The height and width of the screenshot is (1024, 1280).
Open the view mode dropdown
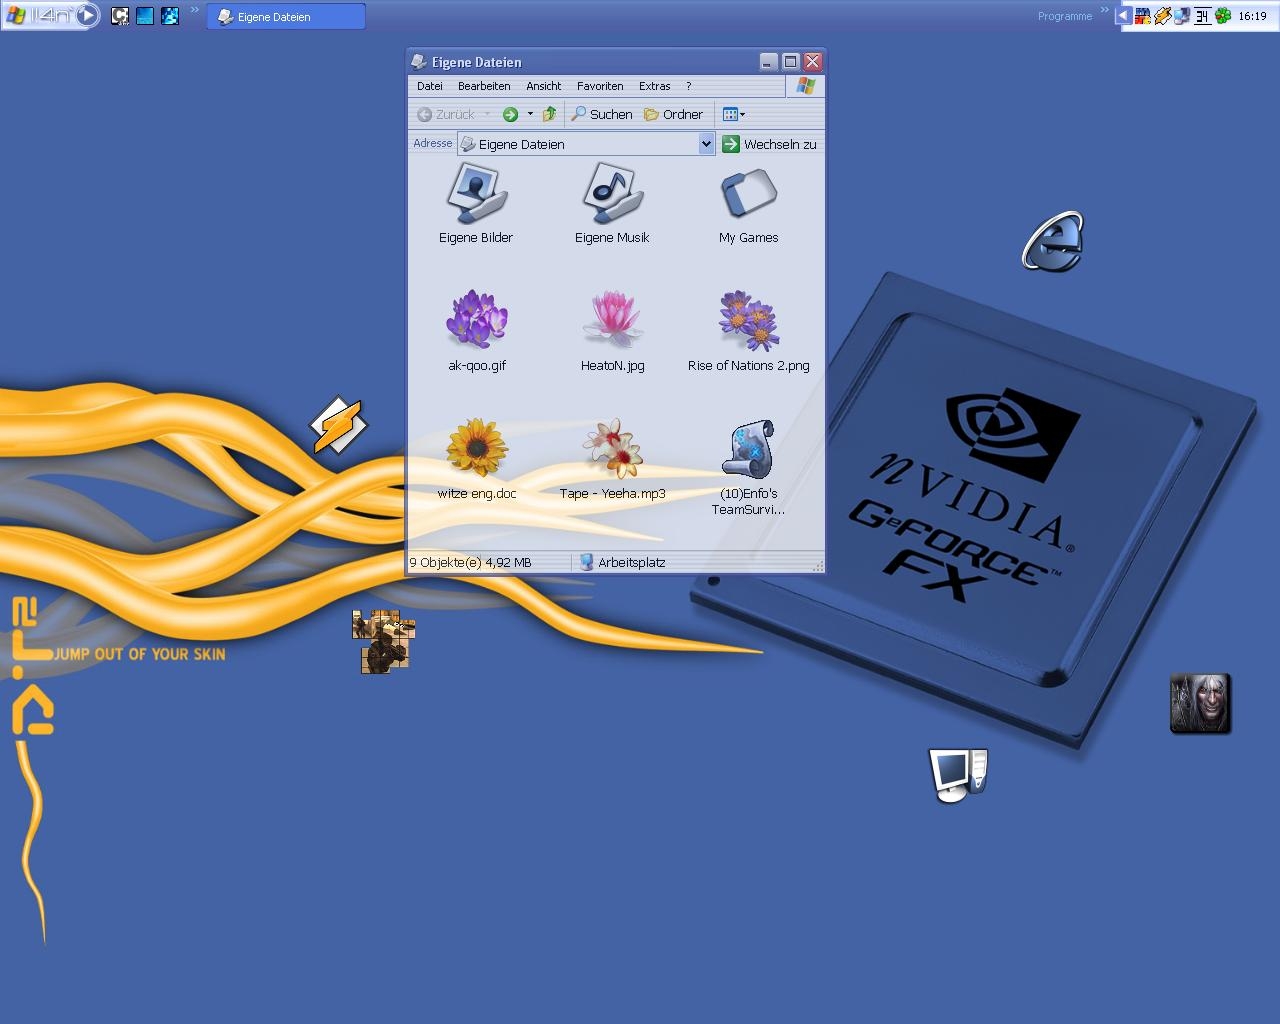(x=734, y=114)
